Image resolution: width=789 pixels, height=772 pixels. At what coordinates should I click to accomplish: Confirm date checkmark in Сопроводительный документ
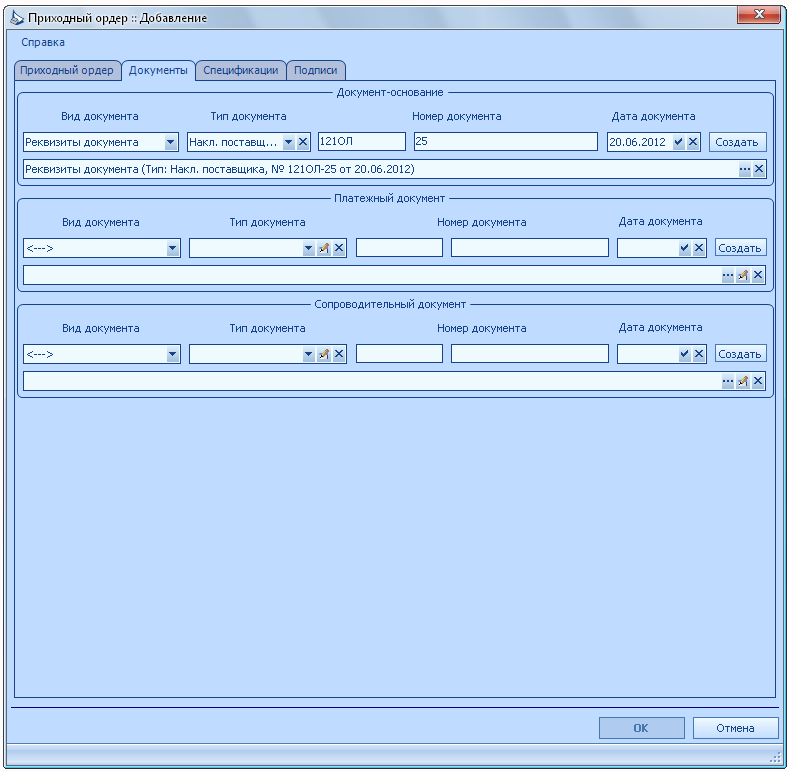684,354
